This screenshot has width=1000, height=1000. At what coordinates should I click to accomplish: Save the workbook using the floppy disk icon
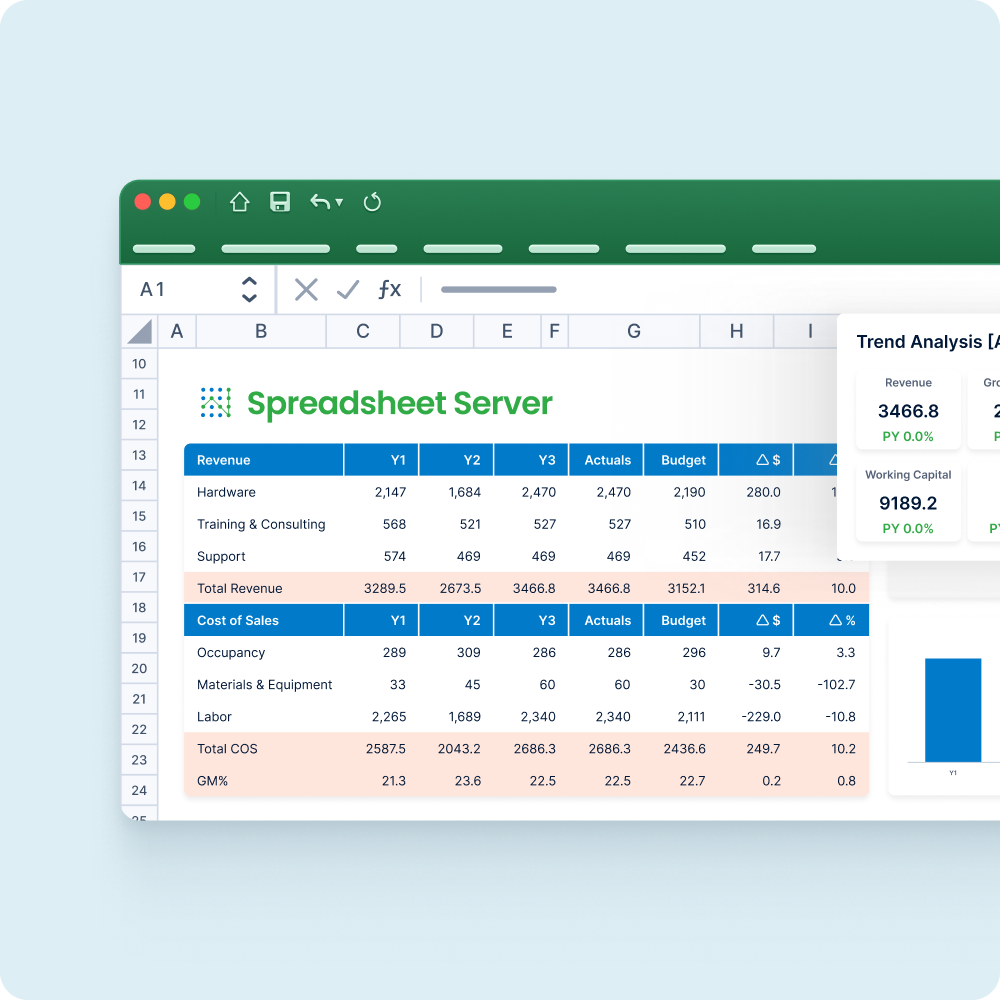pyautogui.click(x=279, y=201)
